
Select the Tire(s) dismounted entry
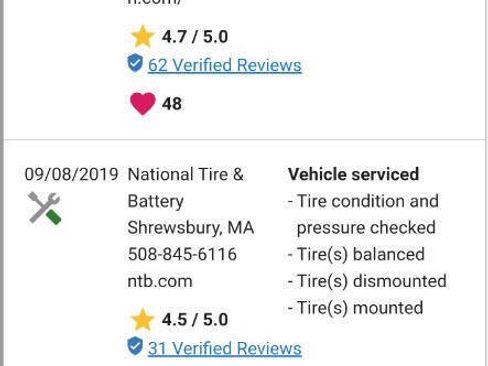(x=367, y=281)
